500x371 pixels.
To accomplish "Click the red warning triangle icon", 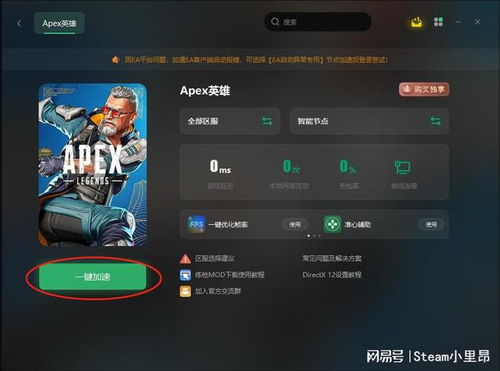I will coord(185,258).
